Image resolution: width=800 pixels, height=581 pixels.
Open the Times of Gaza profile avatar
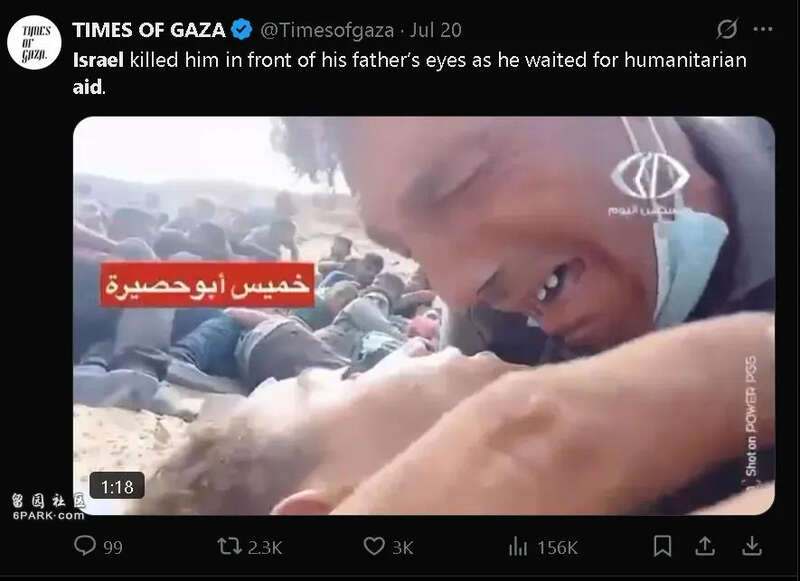point(34,43)
